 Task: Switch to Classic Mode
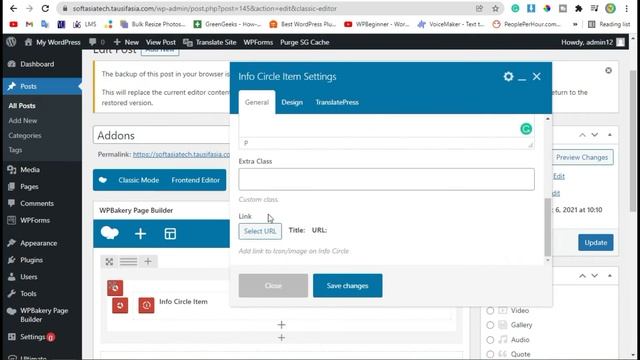click(x=138, y=180)
